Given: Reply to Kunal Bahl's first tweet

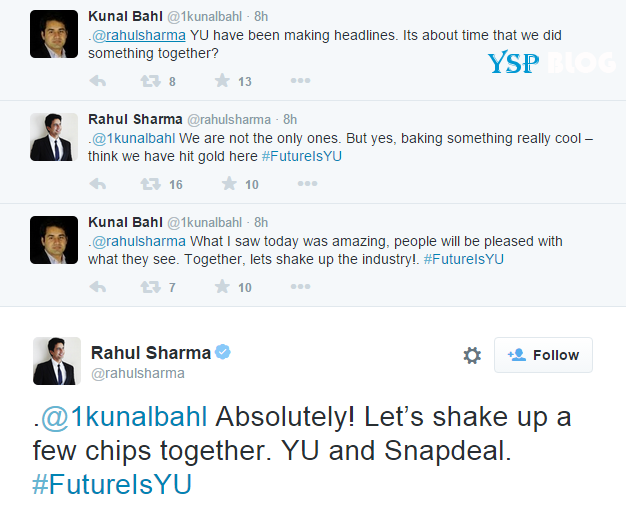Looking at the screenshot, I should [98, 81].
